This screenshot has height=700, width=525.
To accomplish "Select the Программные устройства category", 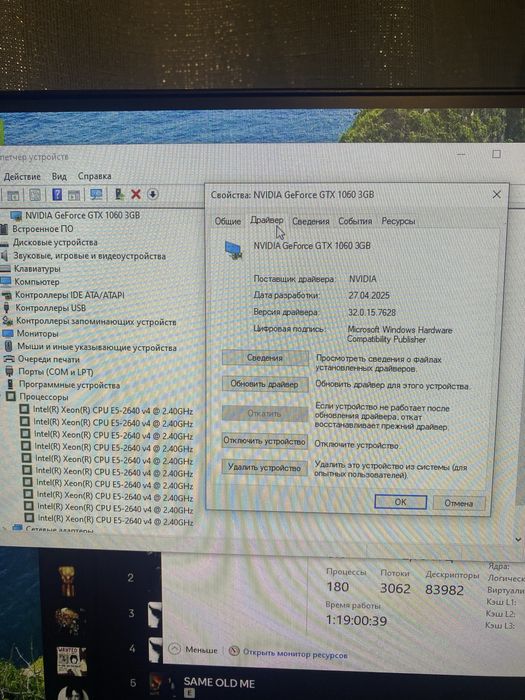I will (69, 385).
